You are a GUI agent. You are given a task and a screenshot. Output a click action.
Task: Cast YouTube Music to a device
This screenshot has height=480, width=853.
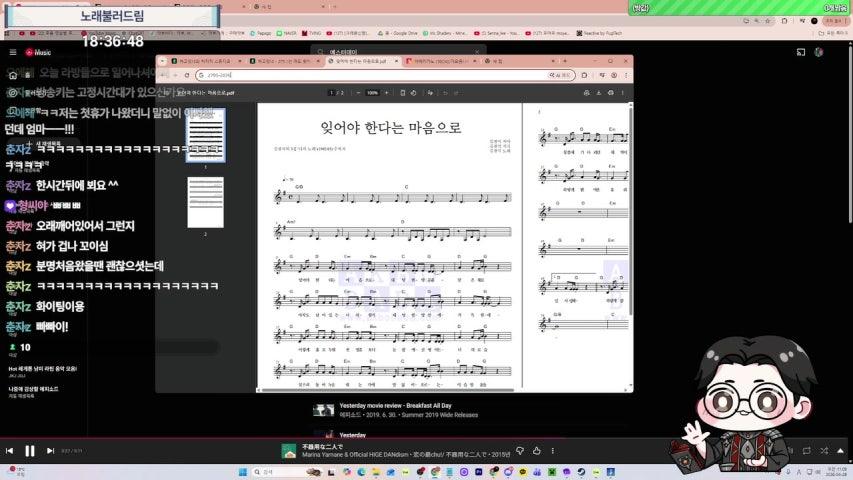pos(801,52)
